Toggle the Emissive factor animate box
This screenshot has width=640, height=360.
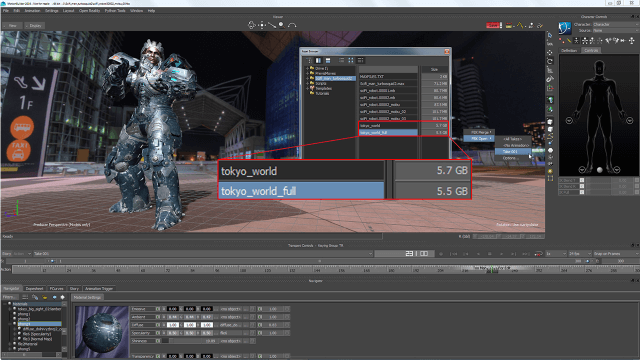(x=260, y=309)
